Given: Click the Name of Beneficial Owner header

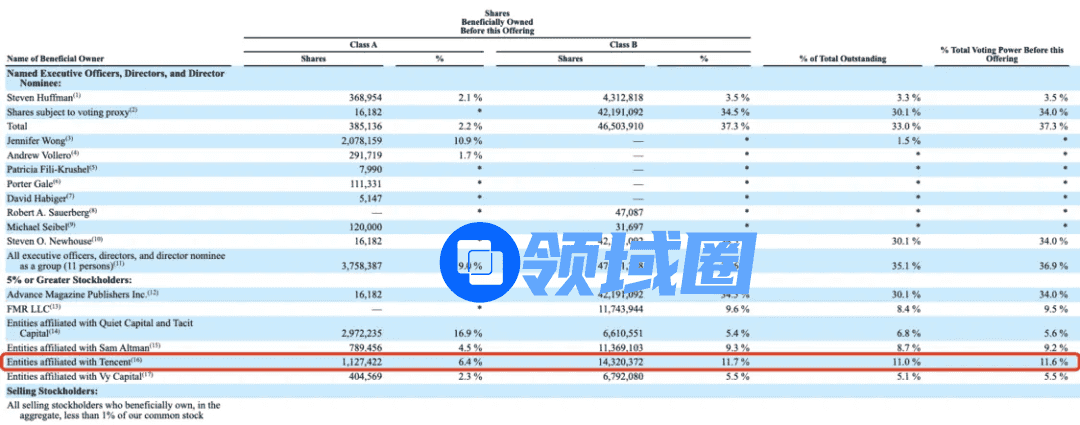Looking at the screenshot, I should pos(55,59).
